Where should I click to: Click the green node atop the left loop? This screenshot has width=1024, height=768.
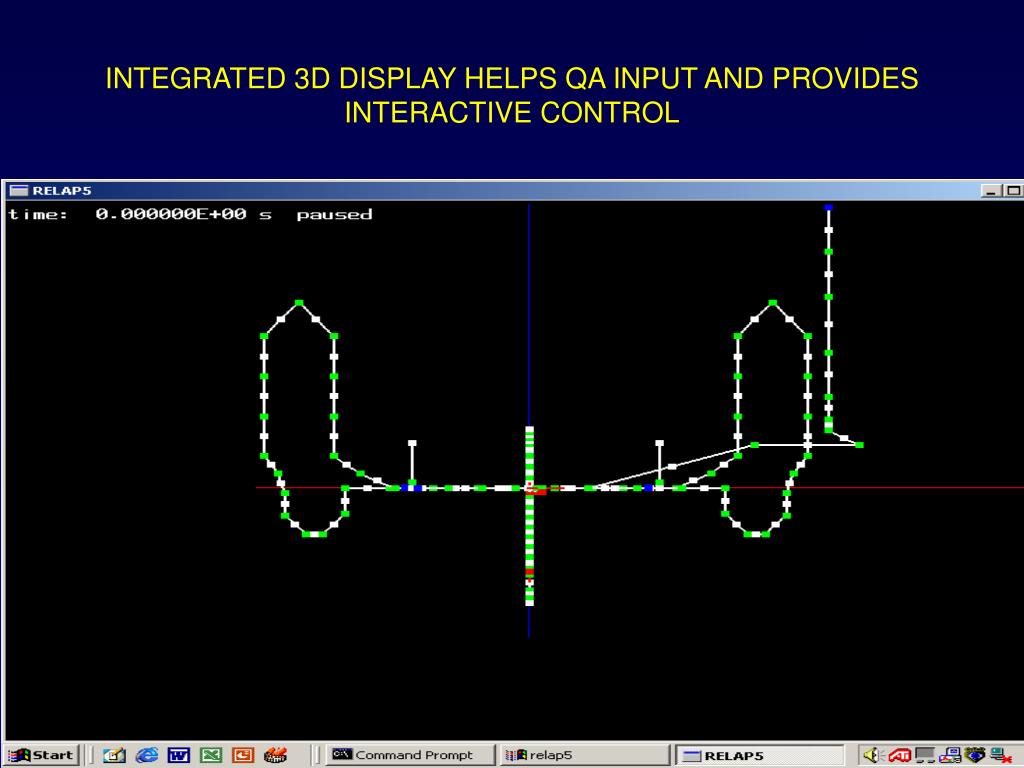299,303
